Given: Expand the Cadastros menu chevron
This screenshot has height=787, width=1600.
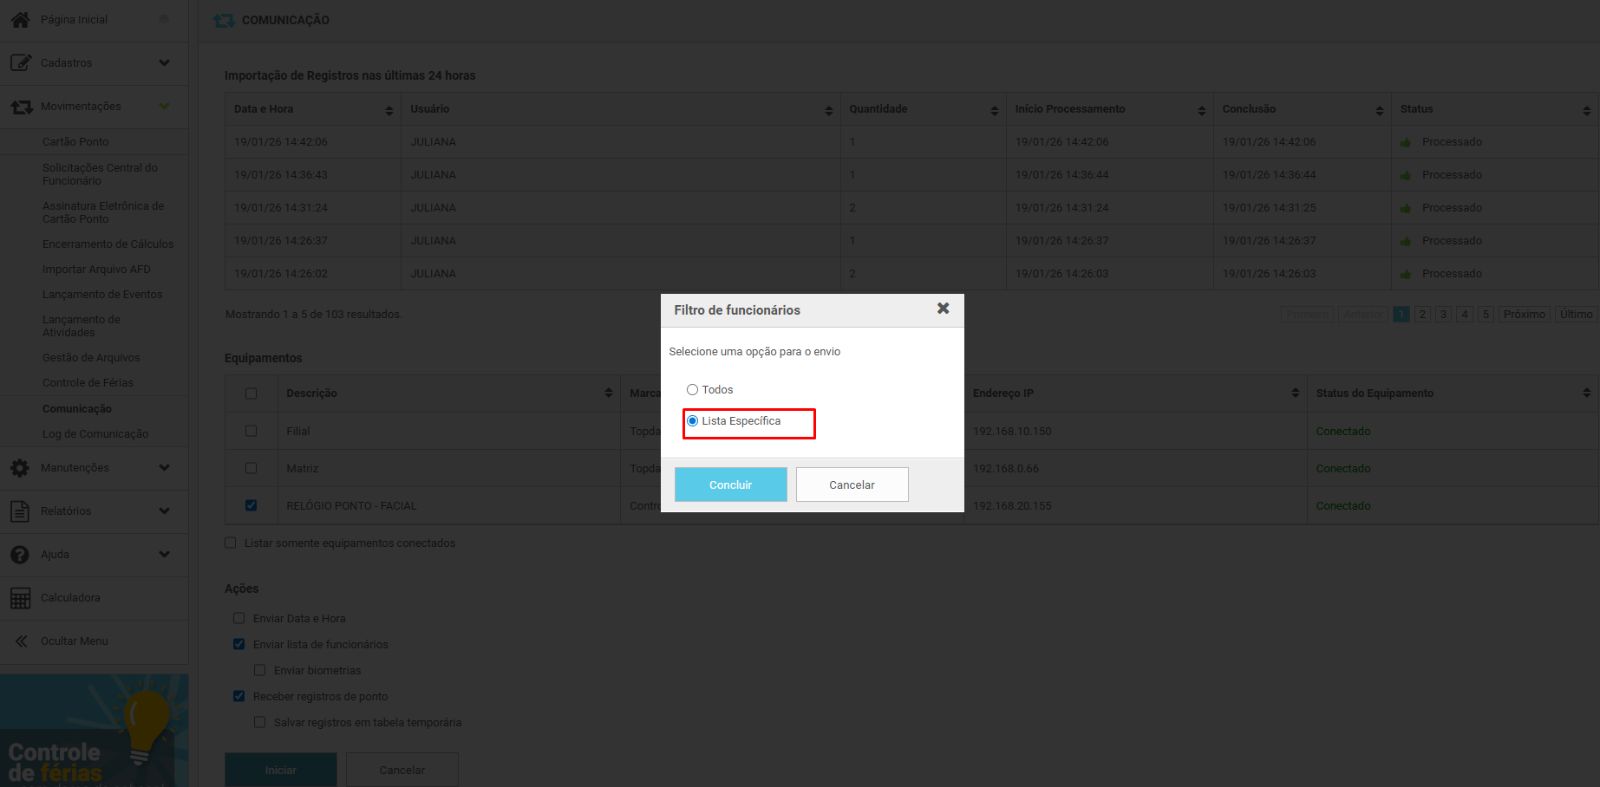Looking at the screenshot, I should [x=164, y=63].
